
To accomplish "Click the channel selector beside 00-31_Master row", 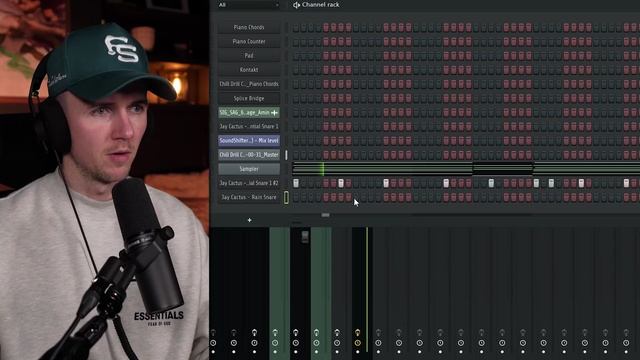I will (286, 155).
